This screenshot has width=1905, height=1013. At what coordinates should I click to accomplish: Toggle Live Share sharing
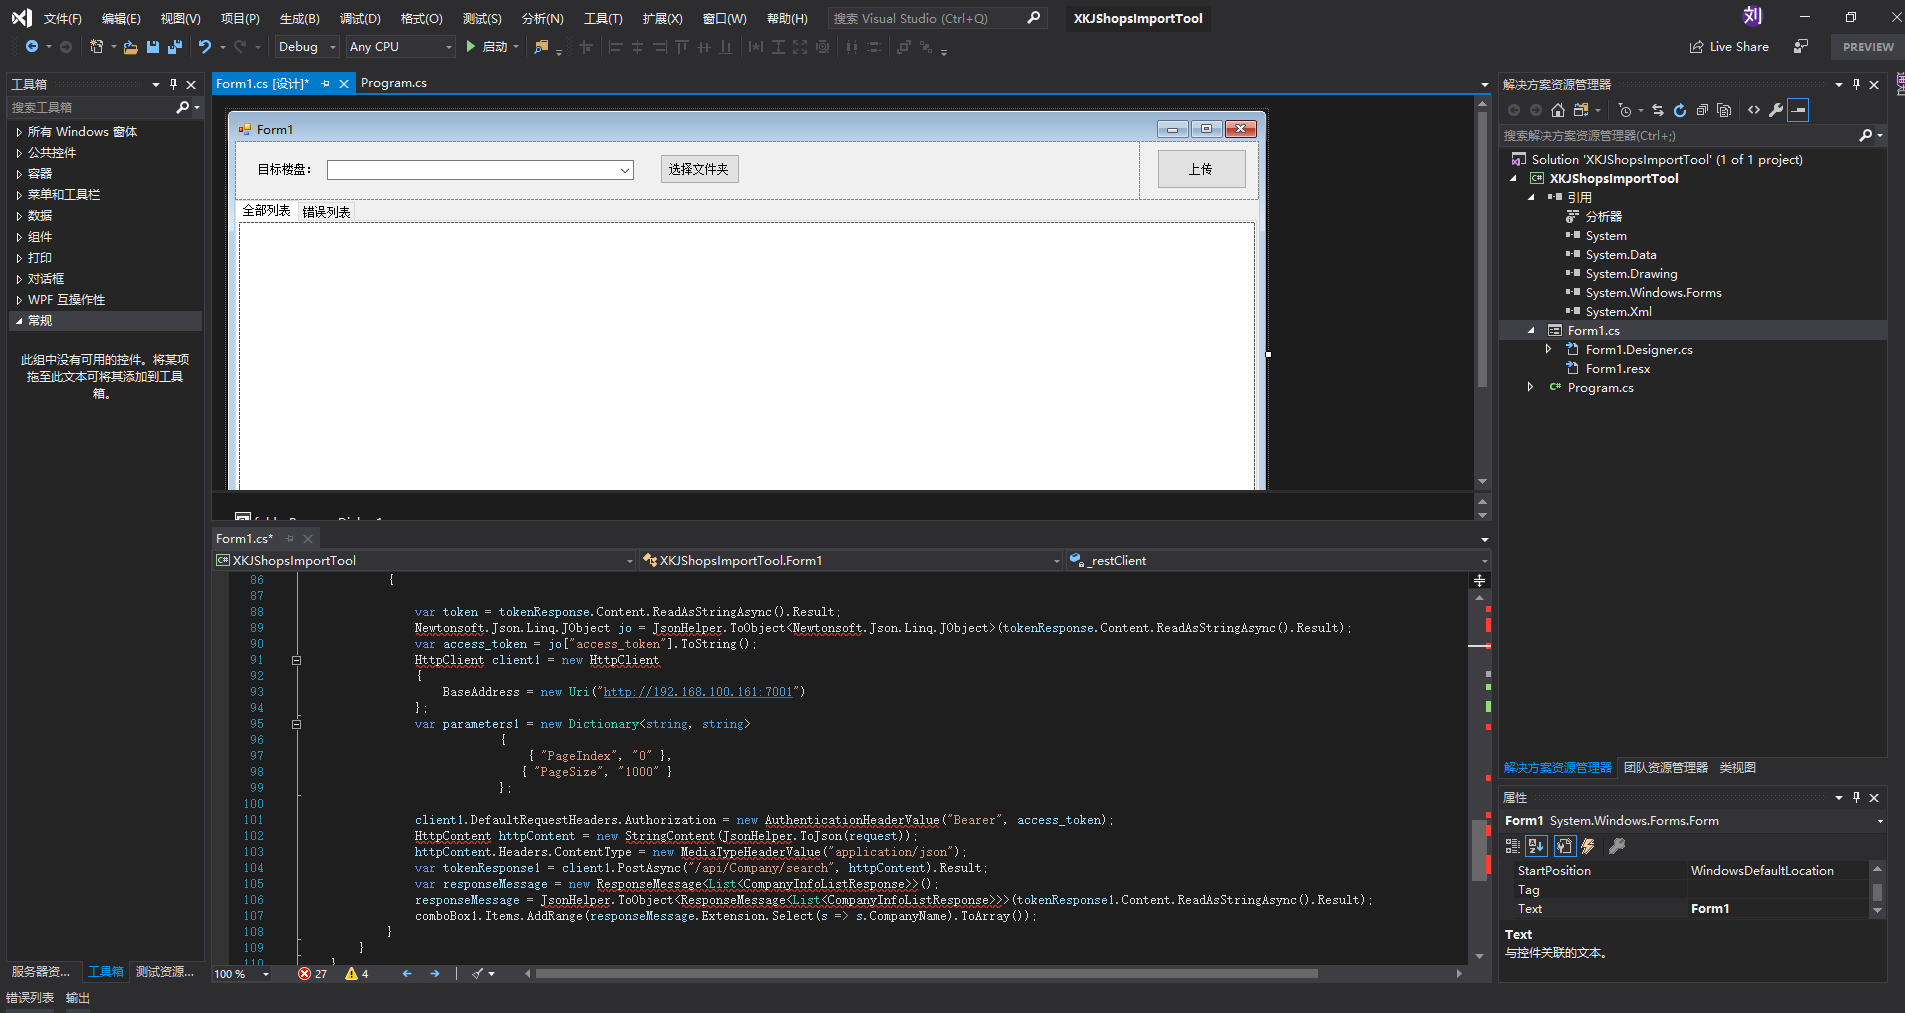coord(1729,46)
